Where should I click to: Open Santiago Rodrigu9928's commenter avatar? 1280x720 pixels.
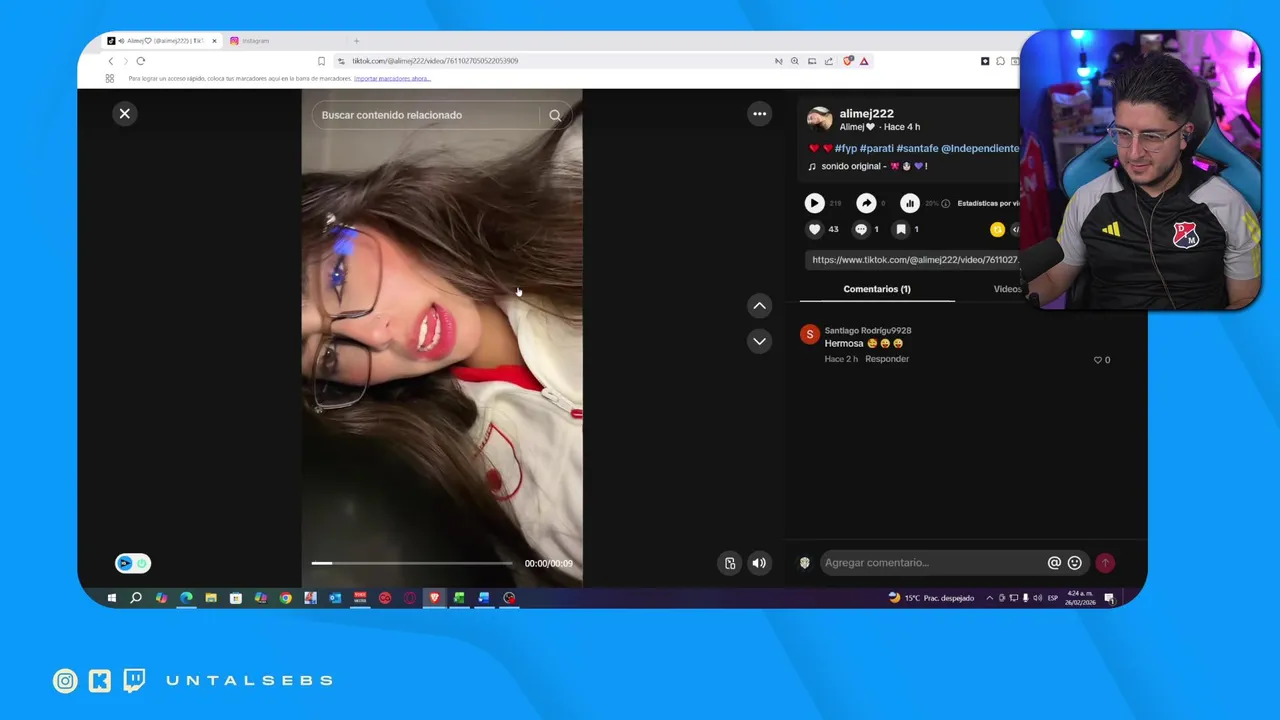coord(810,335)
